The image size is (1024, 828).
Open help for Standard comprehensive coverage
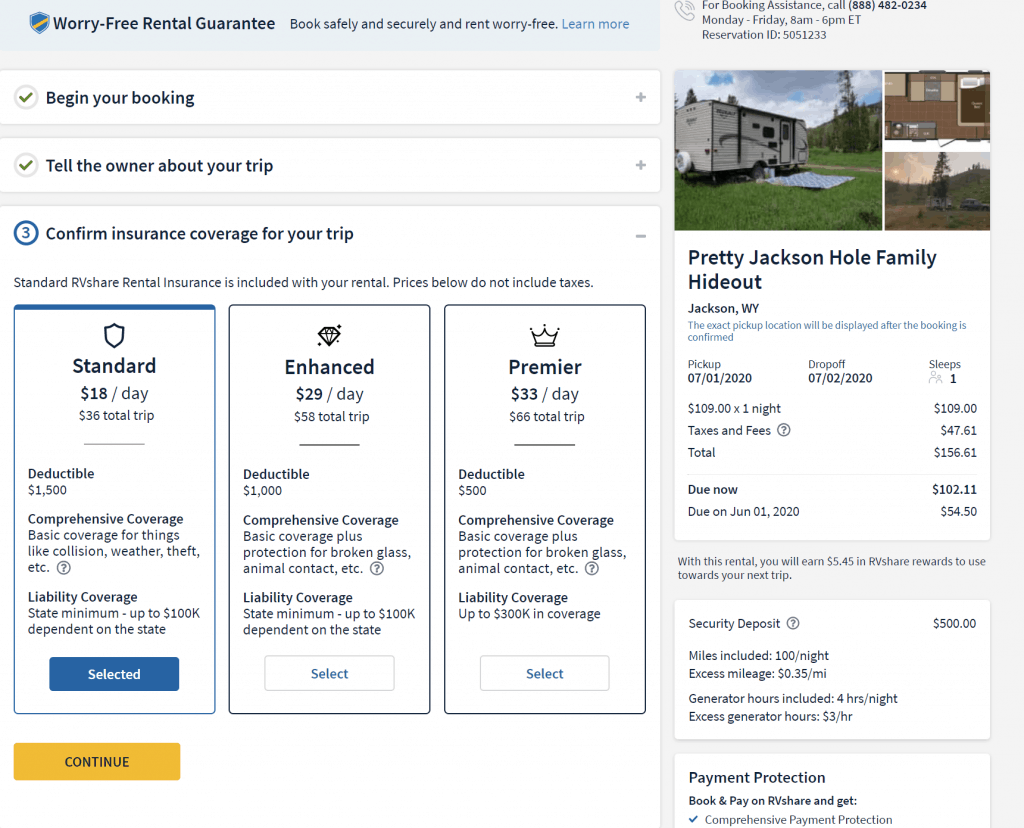[x=63, y=567]
